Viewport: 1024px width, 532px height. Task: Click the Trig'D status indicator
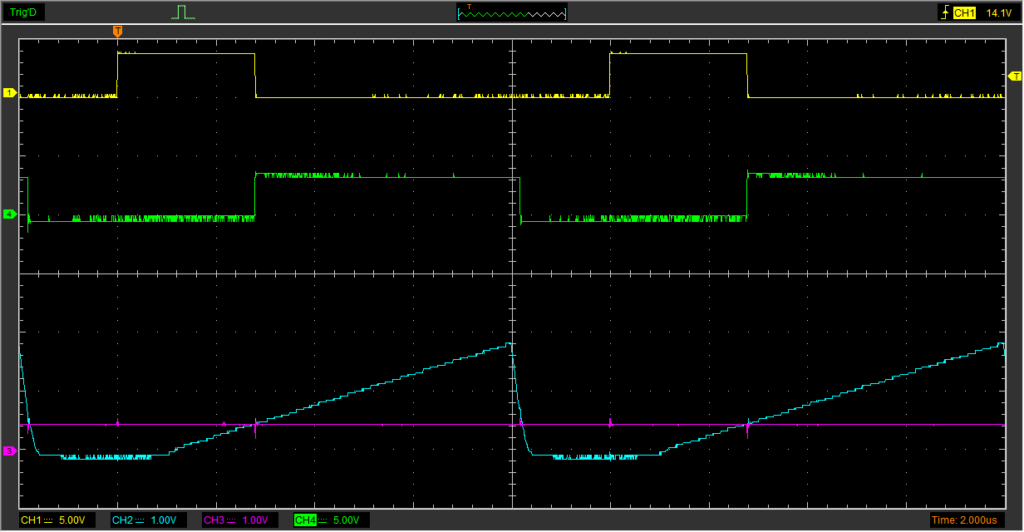click(x=24, y=13)
